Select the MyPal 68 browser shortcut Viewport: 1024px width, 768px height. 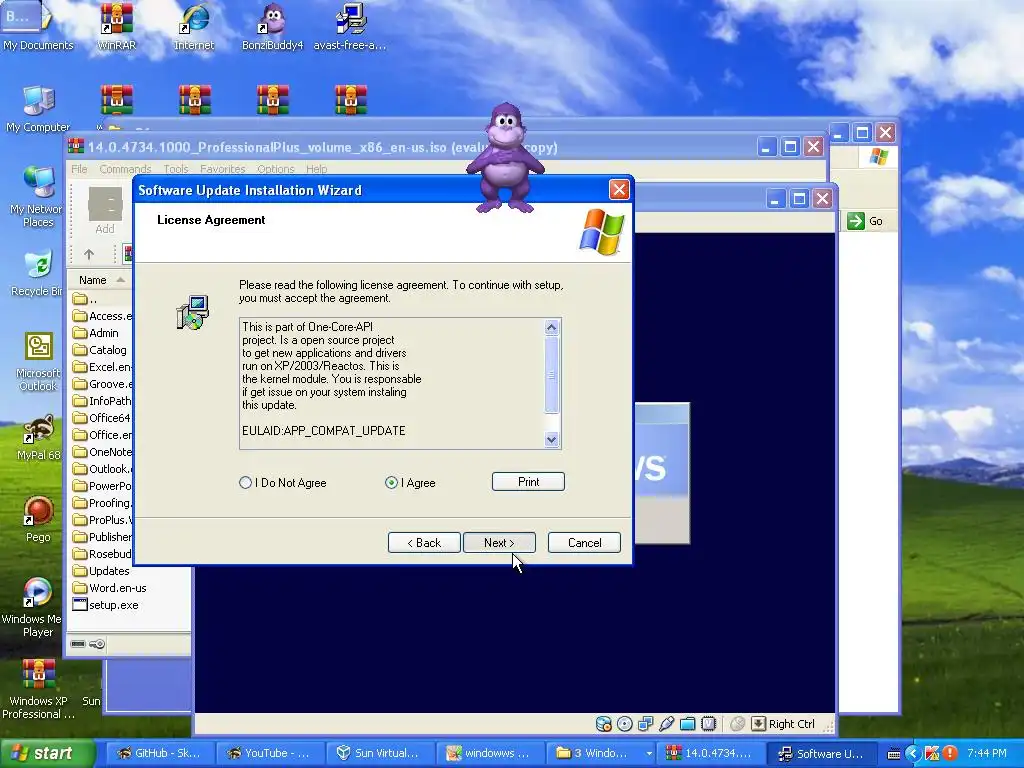[x=38, y=438]
